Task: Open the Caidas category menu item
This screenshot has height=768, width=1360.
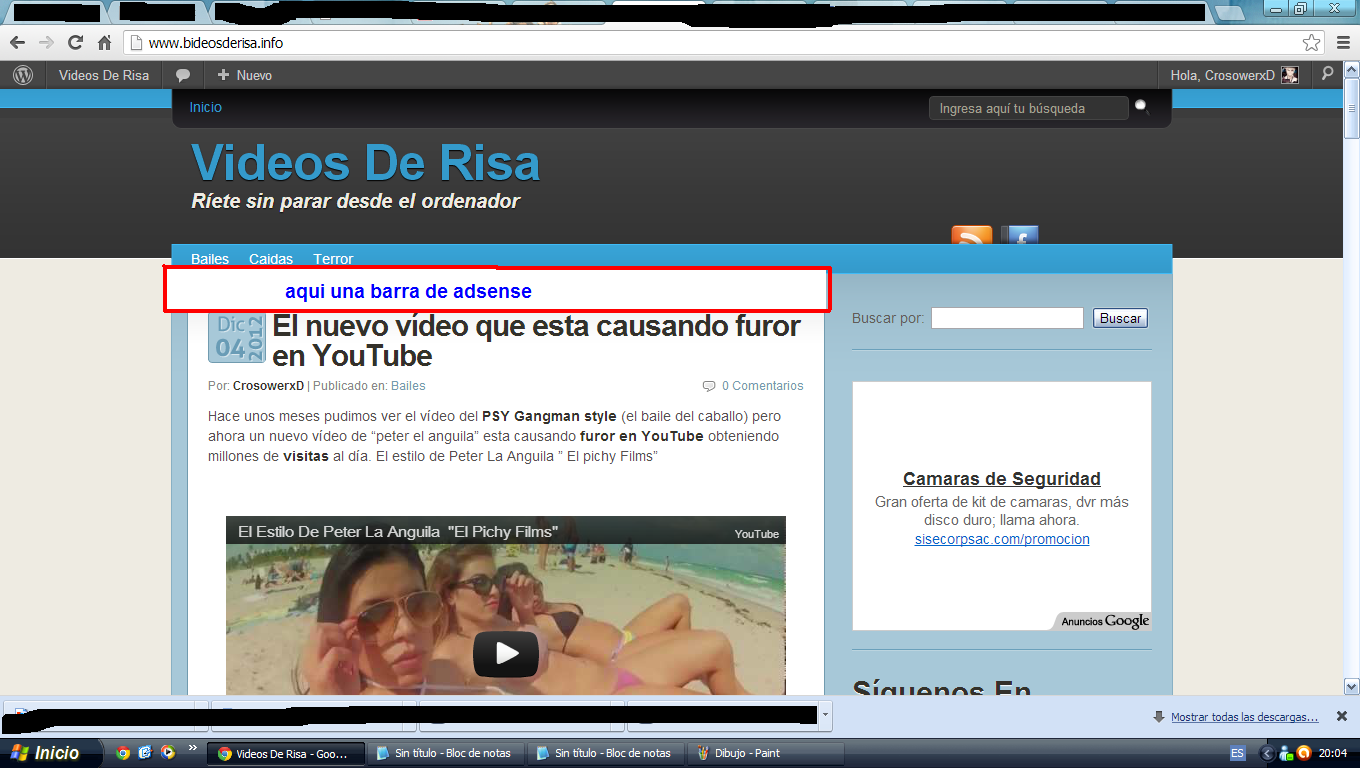Action: click(271, 259)
